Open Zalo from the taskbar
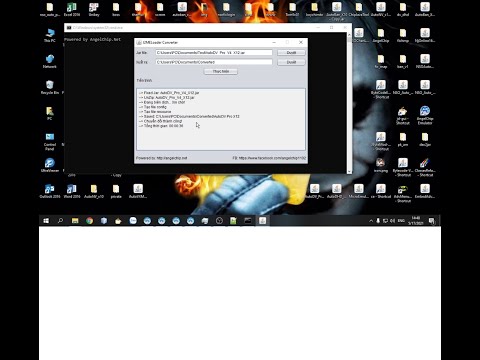 (133, 221)
